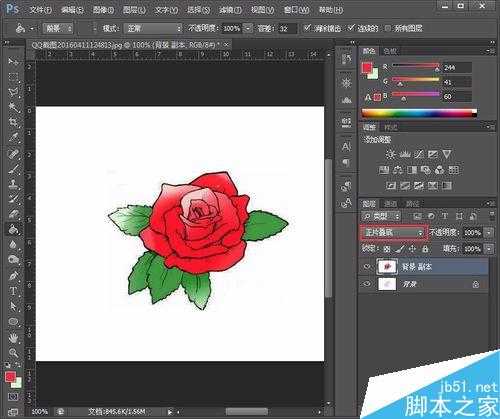500x419 pixels.
Task: Select the Eraser tool
Action: click(13, 214)
